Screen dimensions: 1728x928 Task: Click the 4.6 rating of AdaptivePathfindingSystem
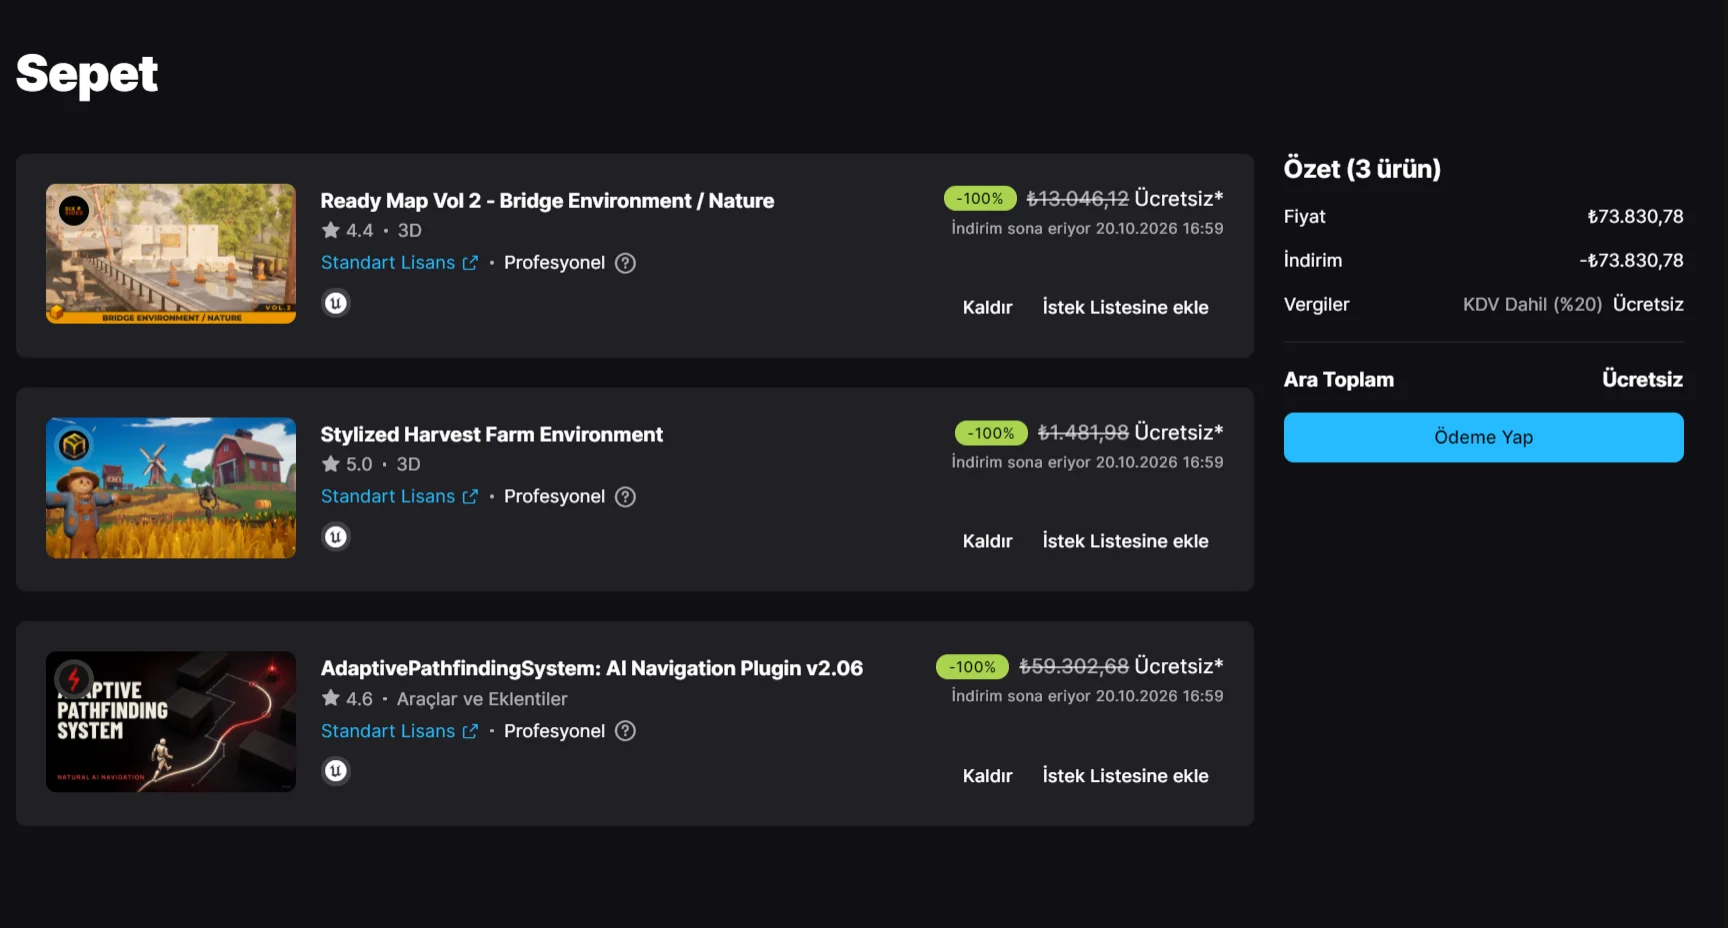click(347, 699)
